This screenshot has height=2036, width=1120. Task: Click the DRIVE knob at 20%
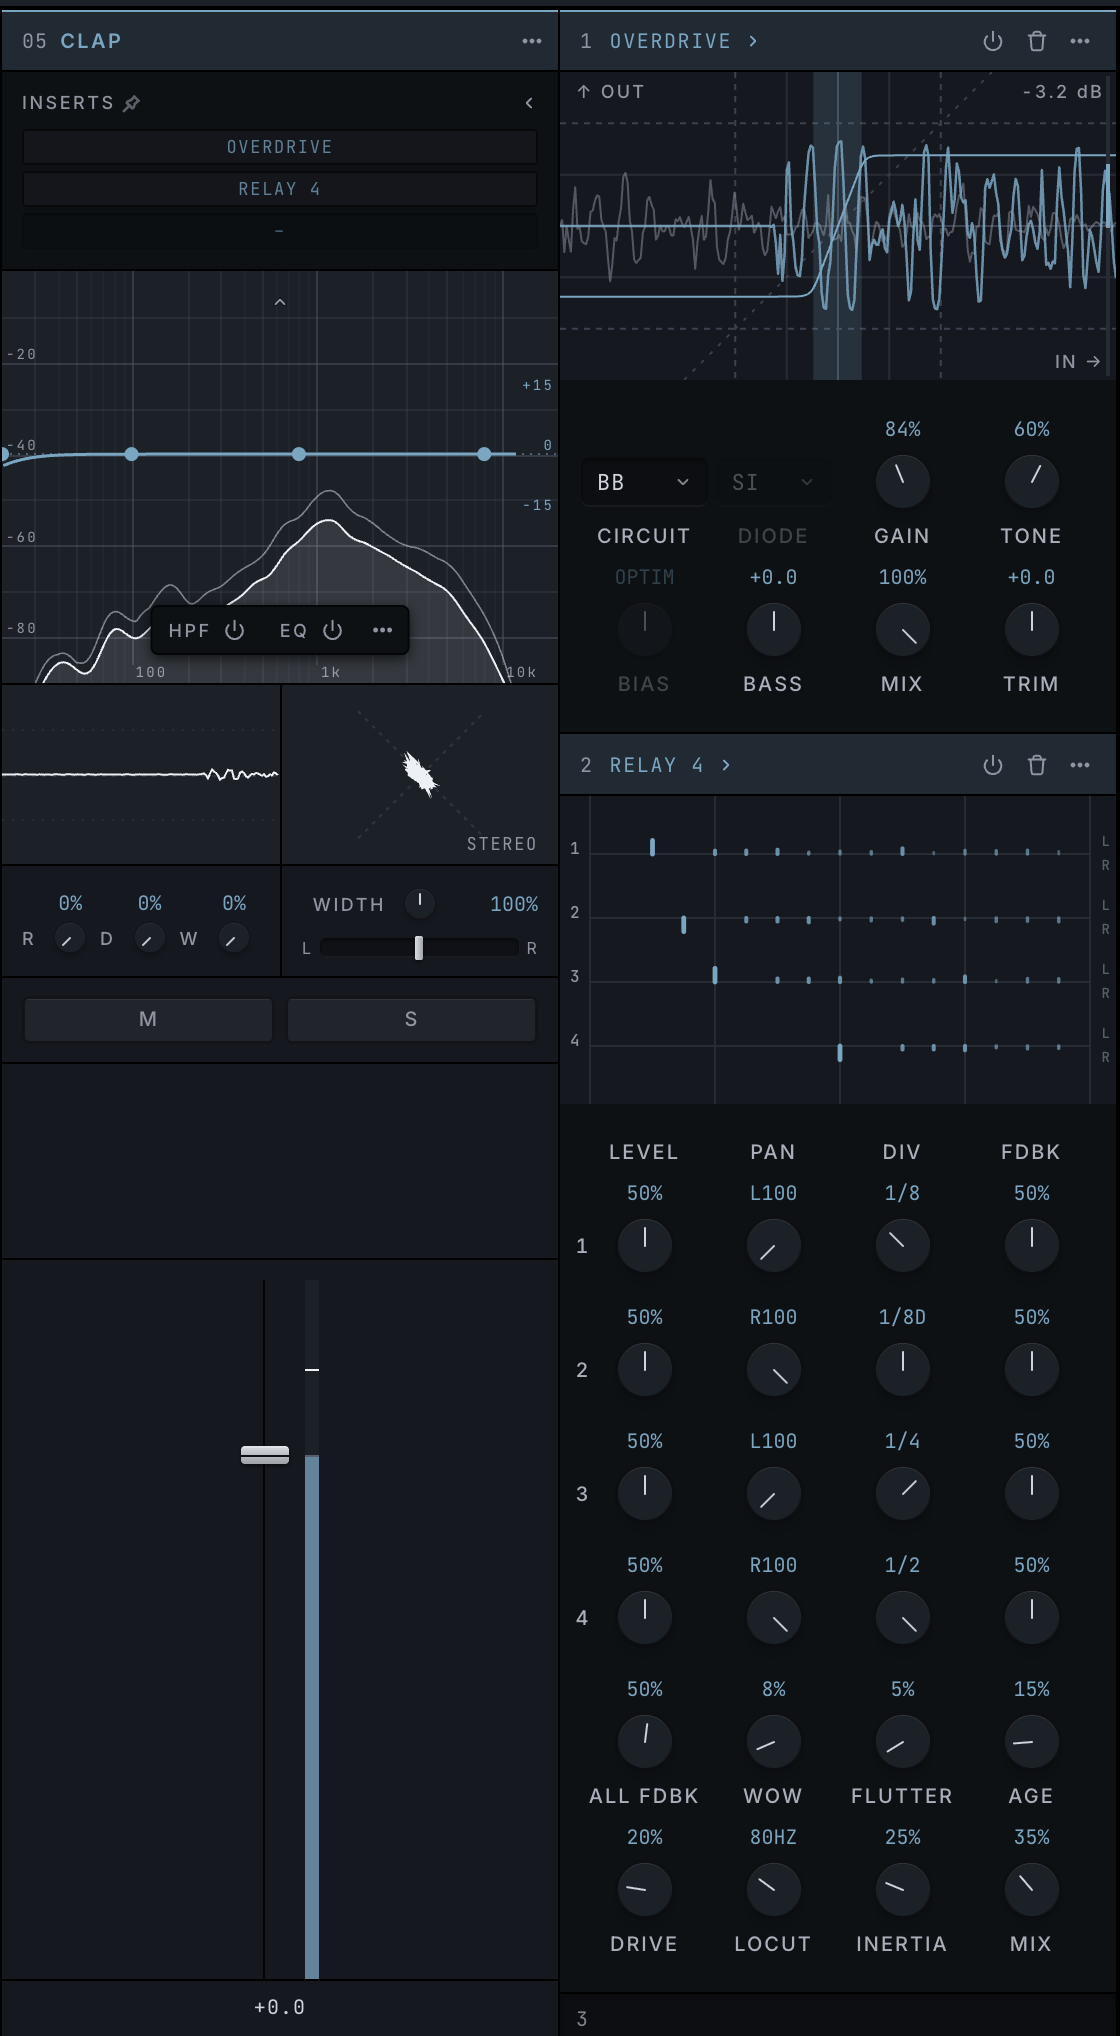click(x=644, y=1889)
